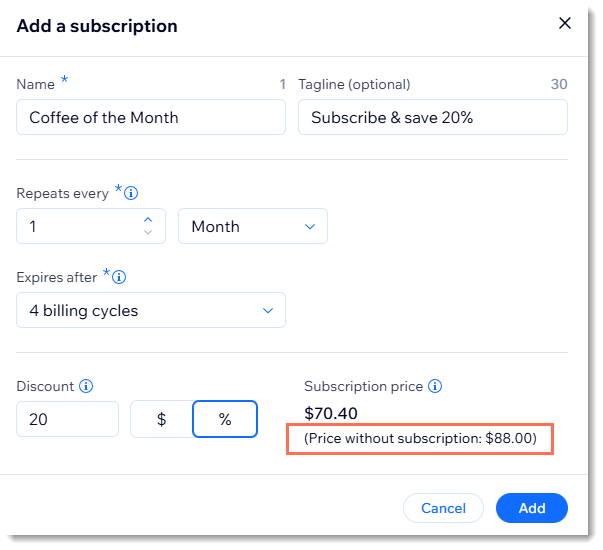Screen dimensions: 603x550
Task: Click the Name field with Coffee of the Month
Action: tap(151, 118)
